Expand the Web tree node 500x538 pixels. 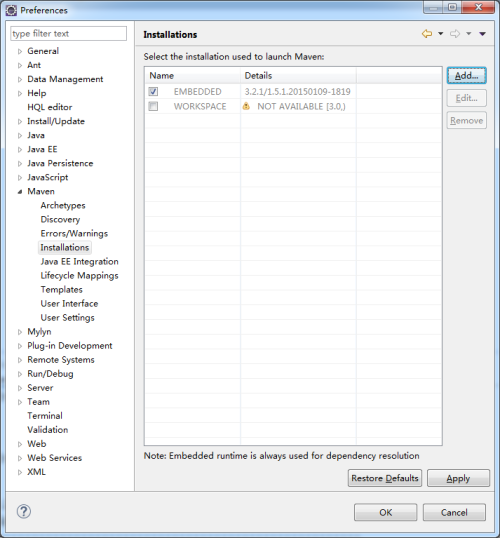click(20, 444)
